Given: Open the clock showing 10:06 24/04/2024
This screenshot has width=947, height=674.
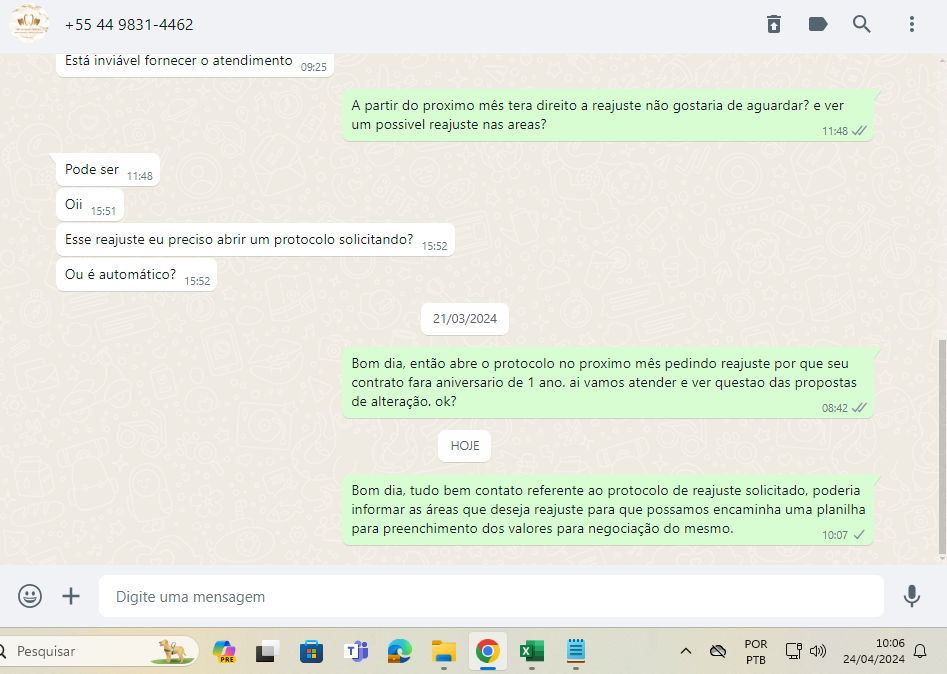Looking at the screenshot, I should (873, 651).
